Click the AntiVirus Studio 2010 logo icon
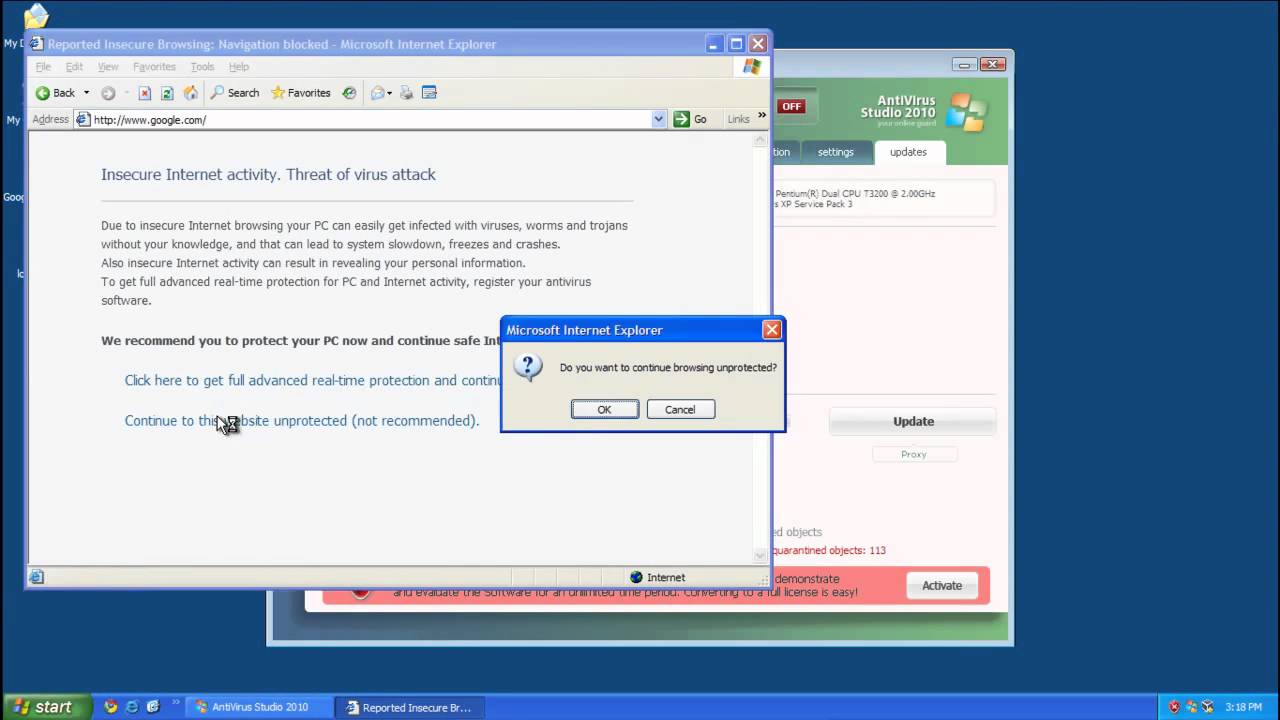This screenshot has height=720, width=1280. (966, 112)
